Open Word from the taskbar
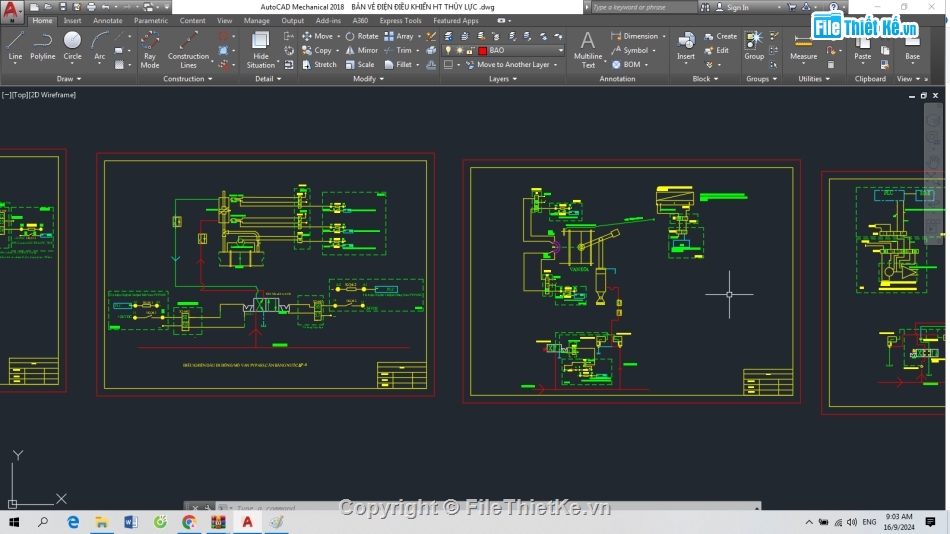 (131, 522)
